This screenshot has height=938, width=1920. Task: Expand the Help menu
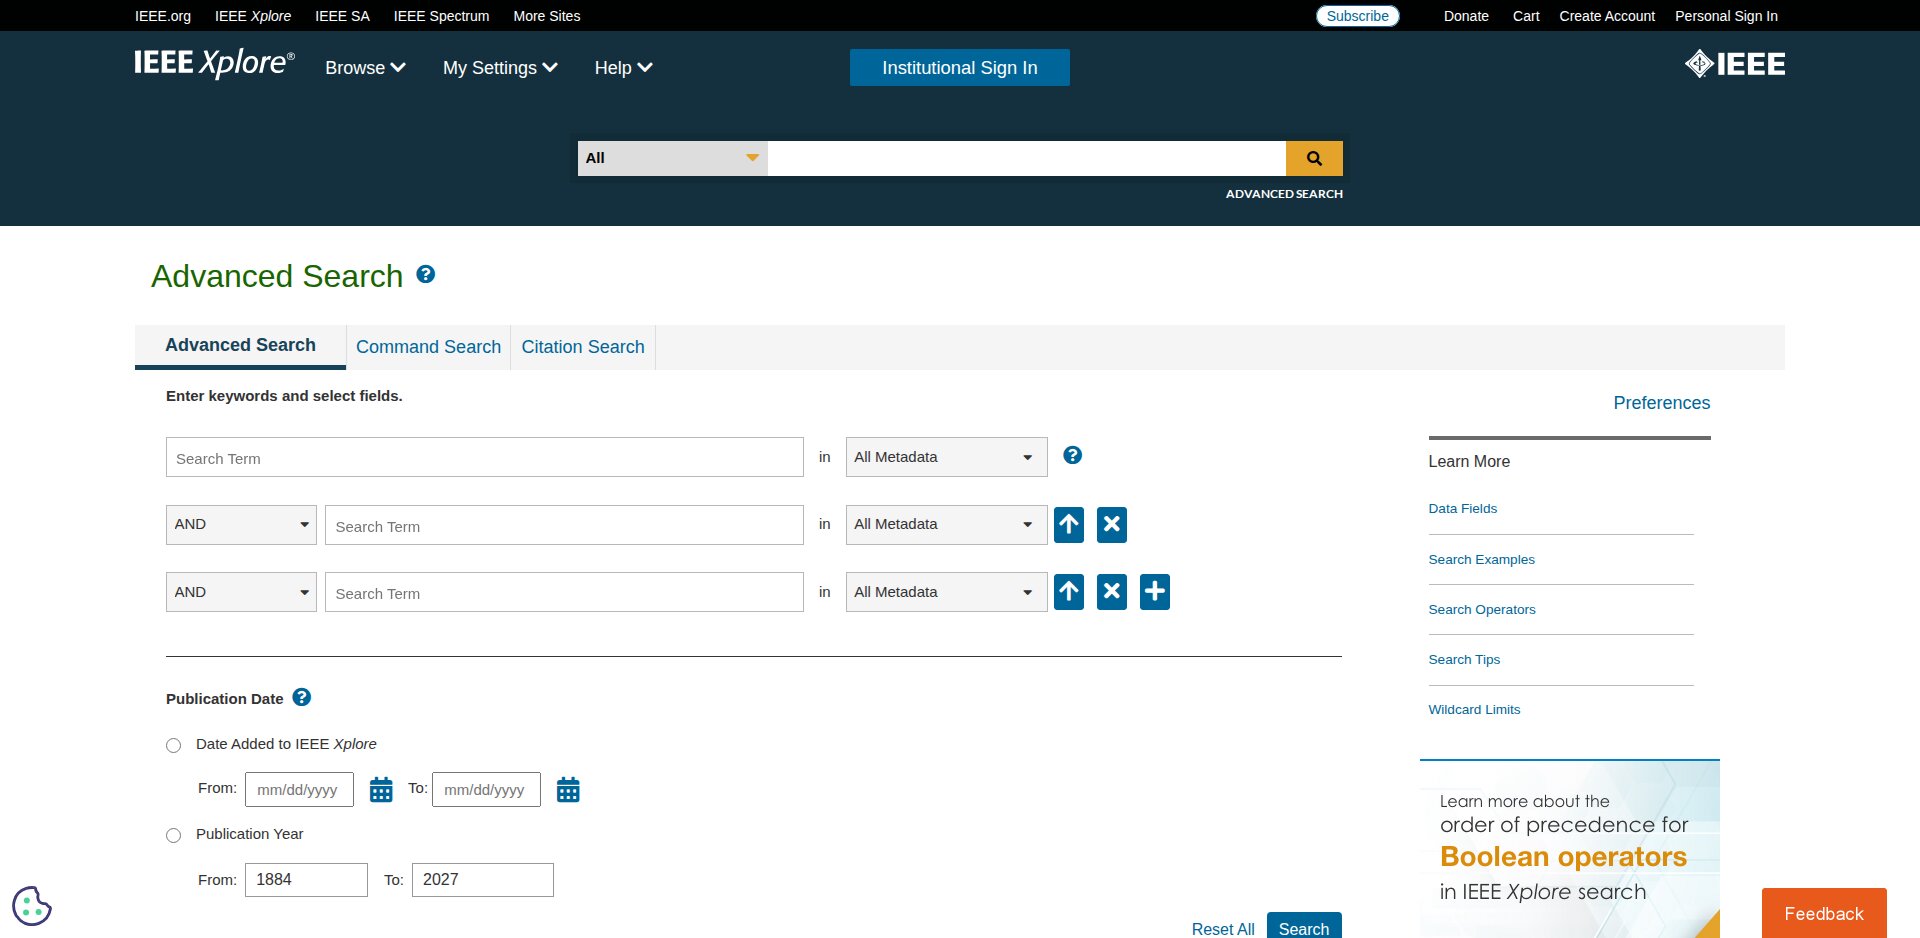click(623, 68)
